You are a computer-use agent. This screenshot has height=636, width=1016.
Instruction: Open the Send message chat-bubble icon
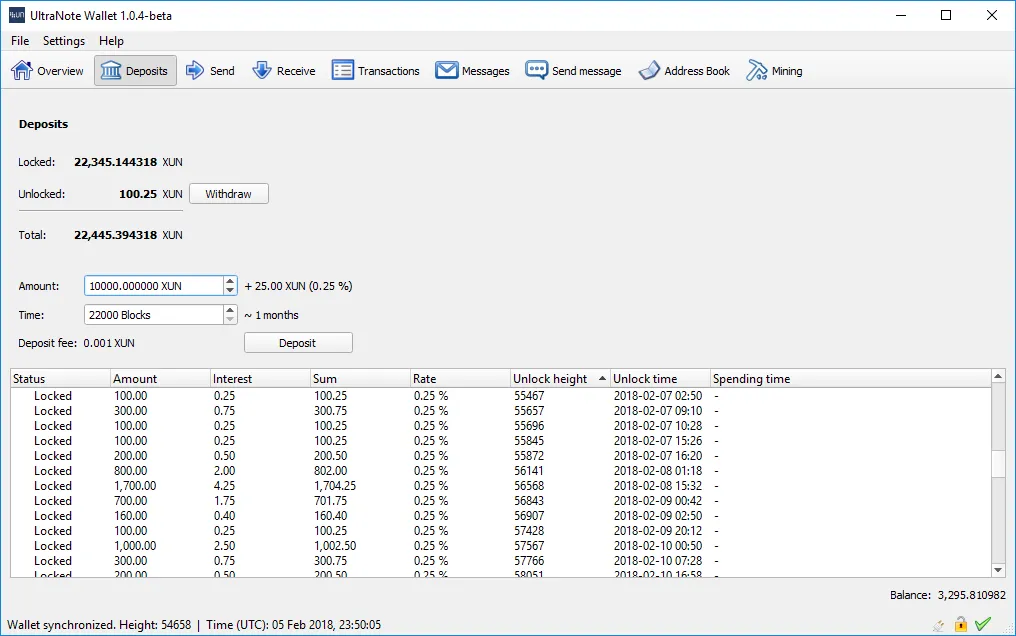pyautogui.click(x=536, y=71)
